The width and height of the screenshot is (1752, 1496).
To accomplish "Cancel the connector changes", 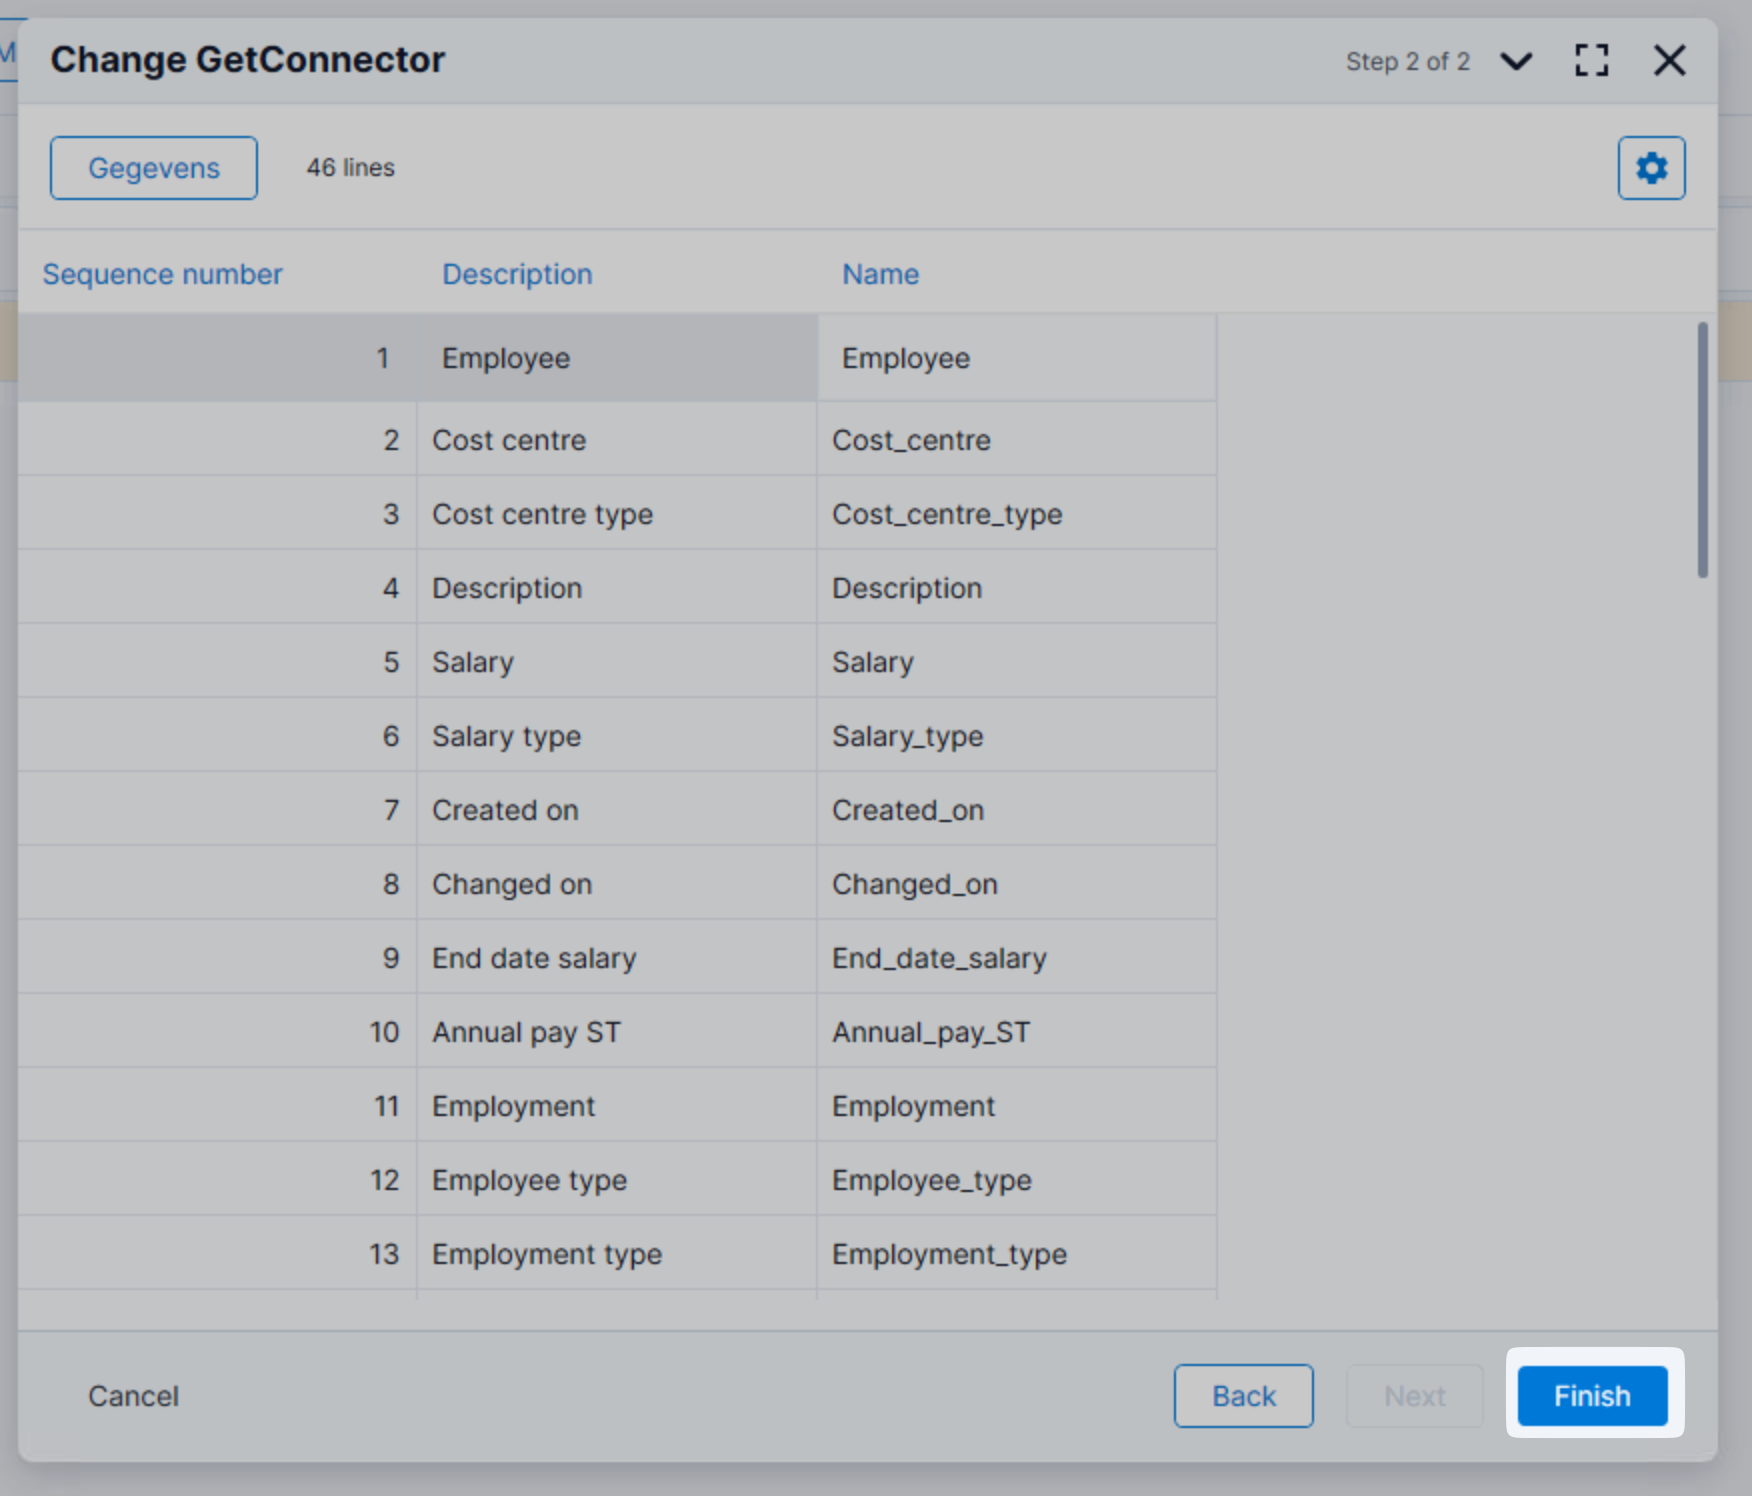I will (133, 1395).
